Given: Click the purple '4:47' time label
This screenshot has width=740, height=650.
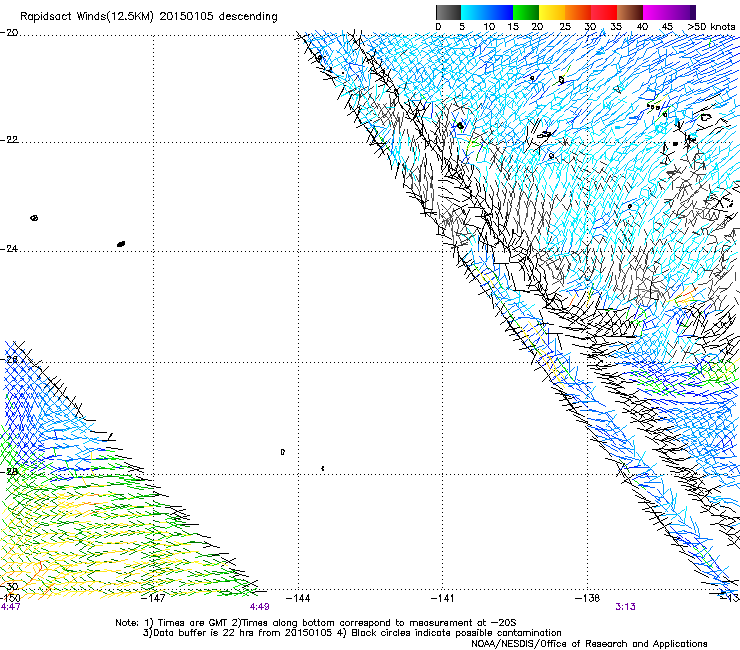Looking at the screenshot, I should [x=10, y=607].
